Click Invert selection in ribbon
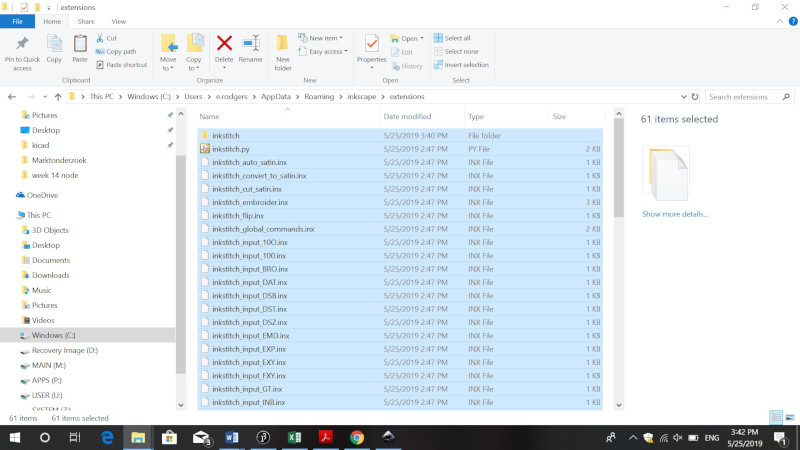The height and width of the screenshot is (450, 800). 461,65
